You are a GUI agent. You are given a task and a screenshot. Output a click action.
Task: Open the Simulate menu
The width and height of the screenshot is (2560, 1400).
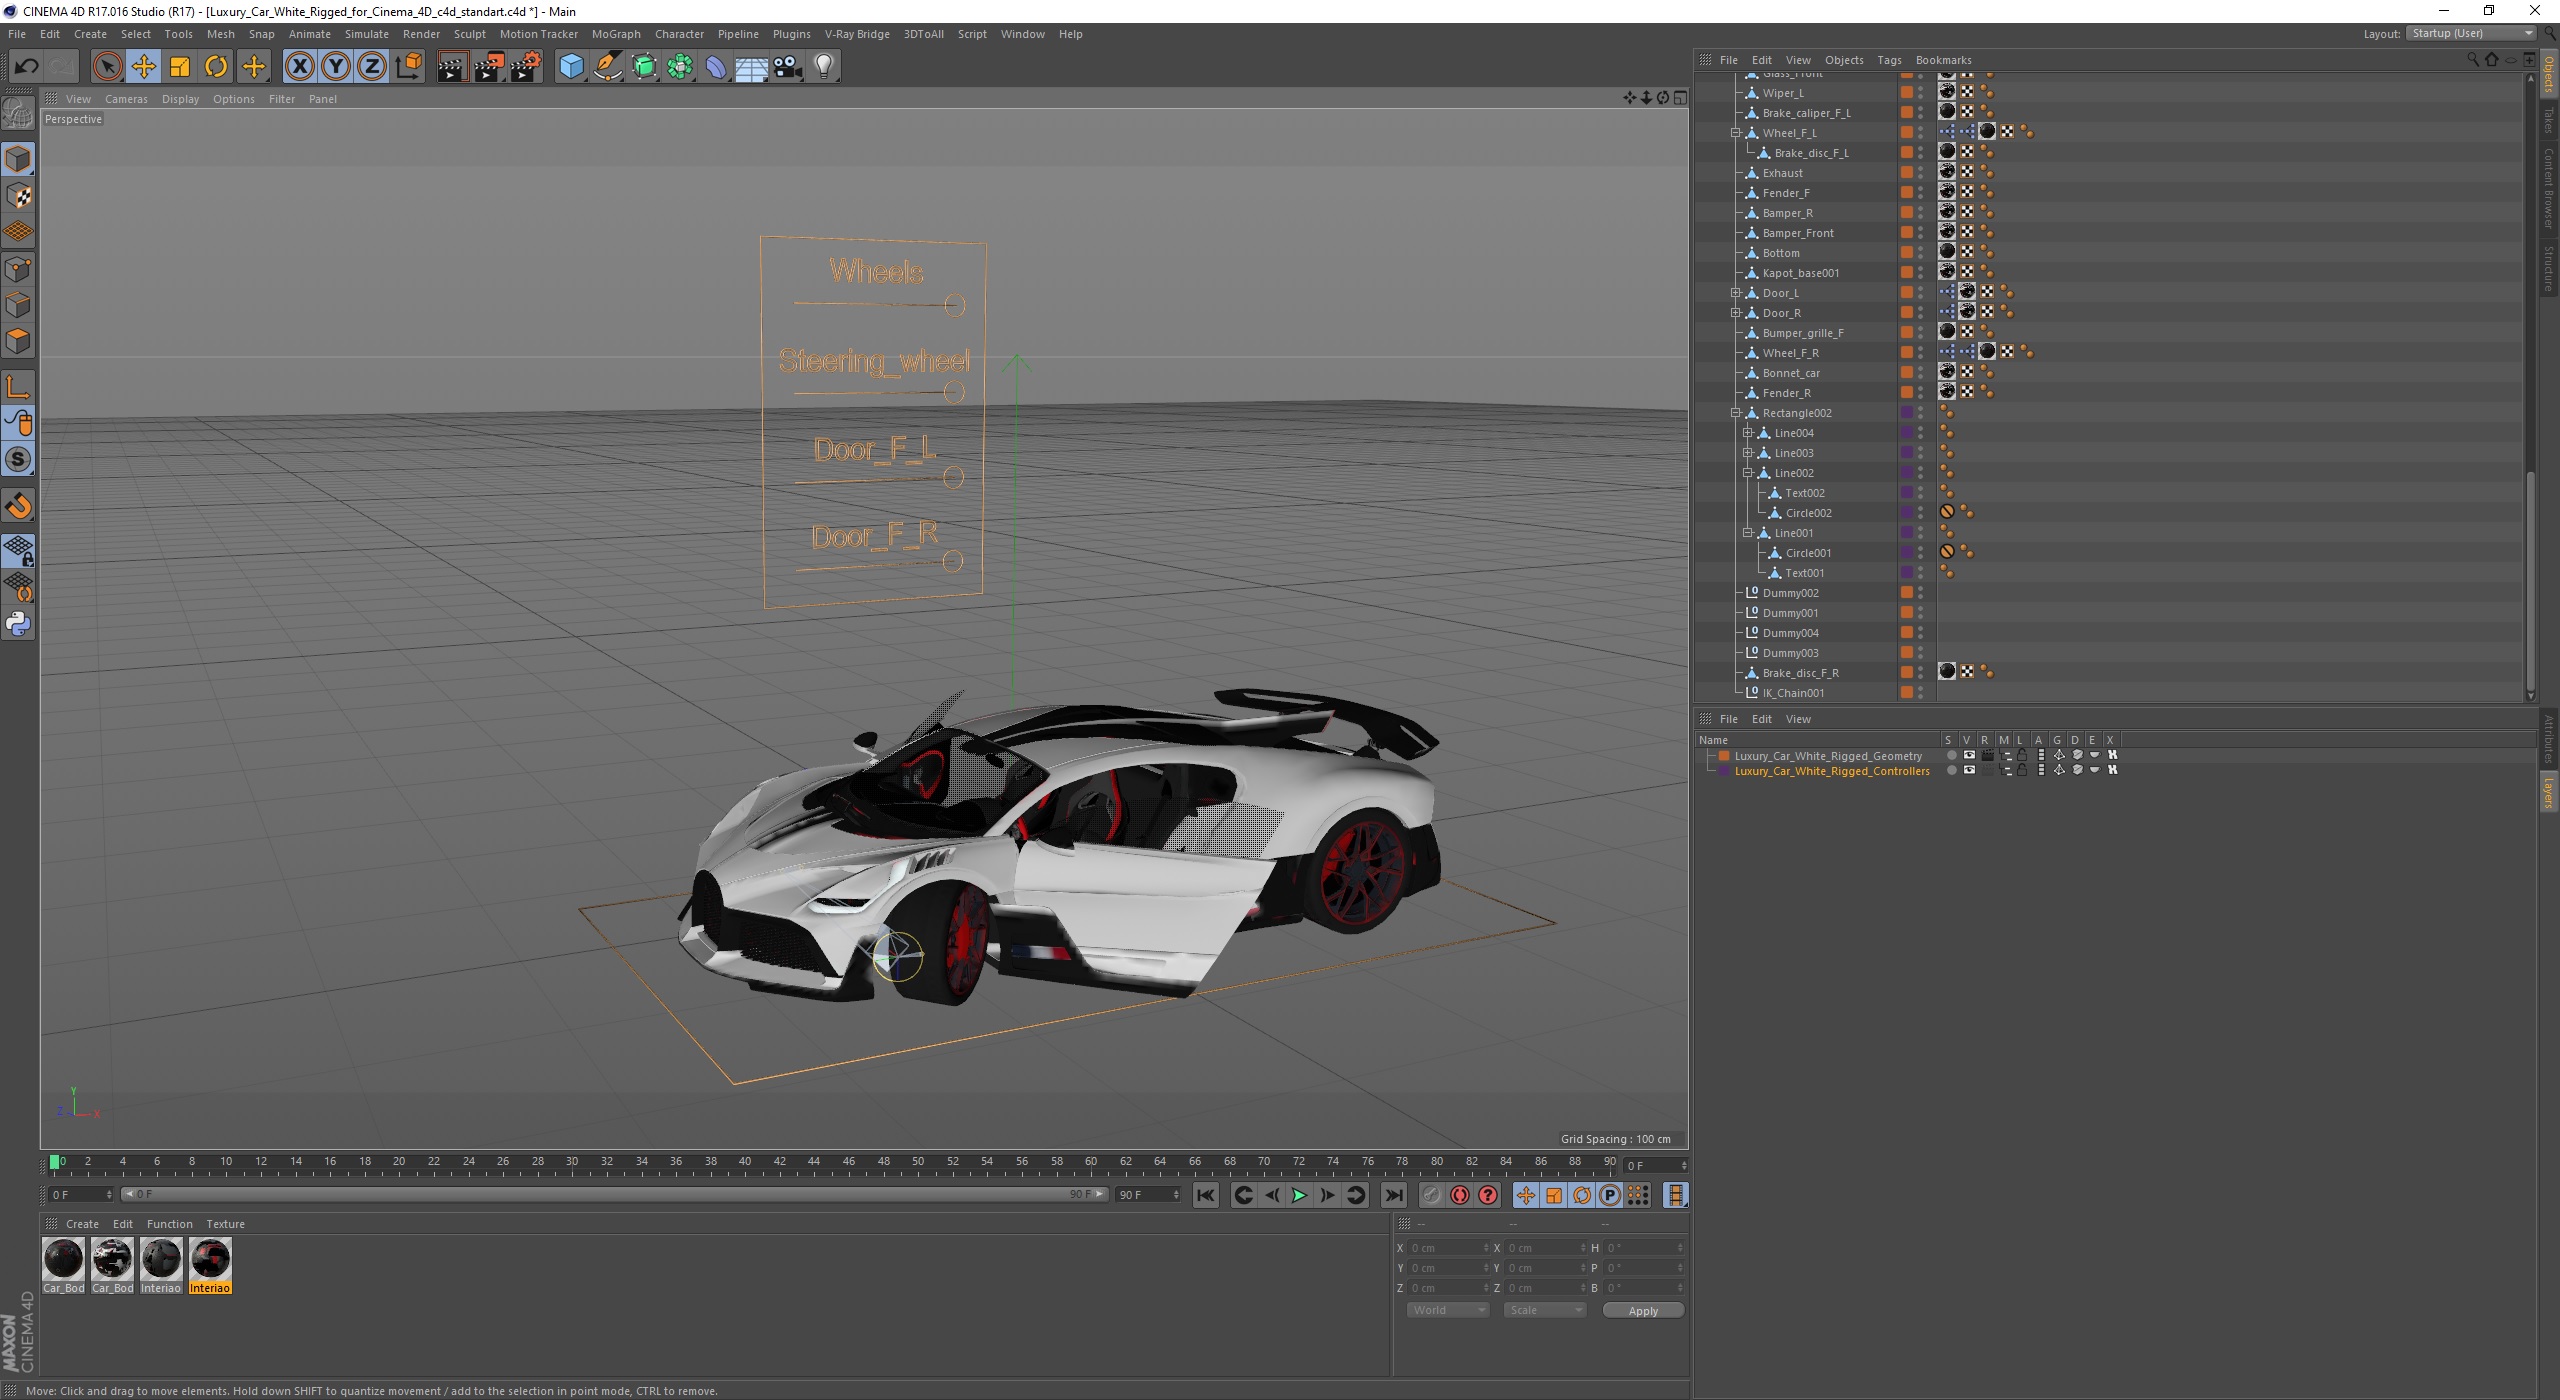367,34
